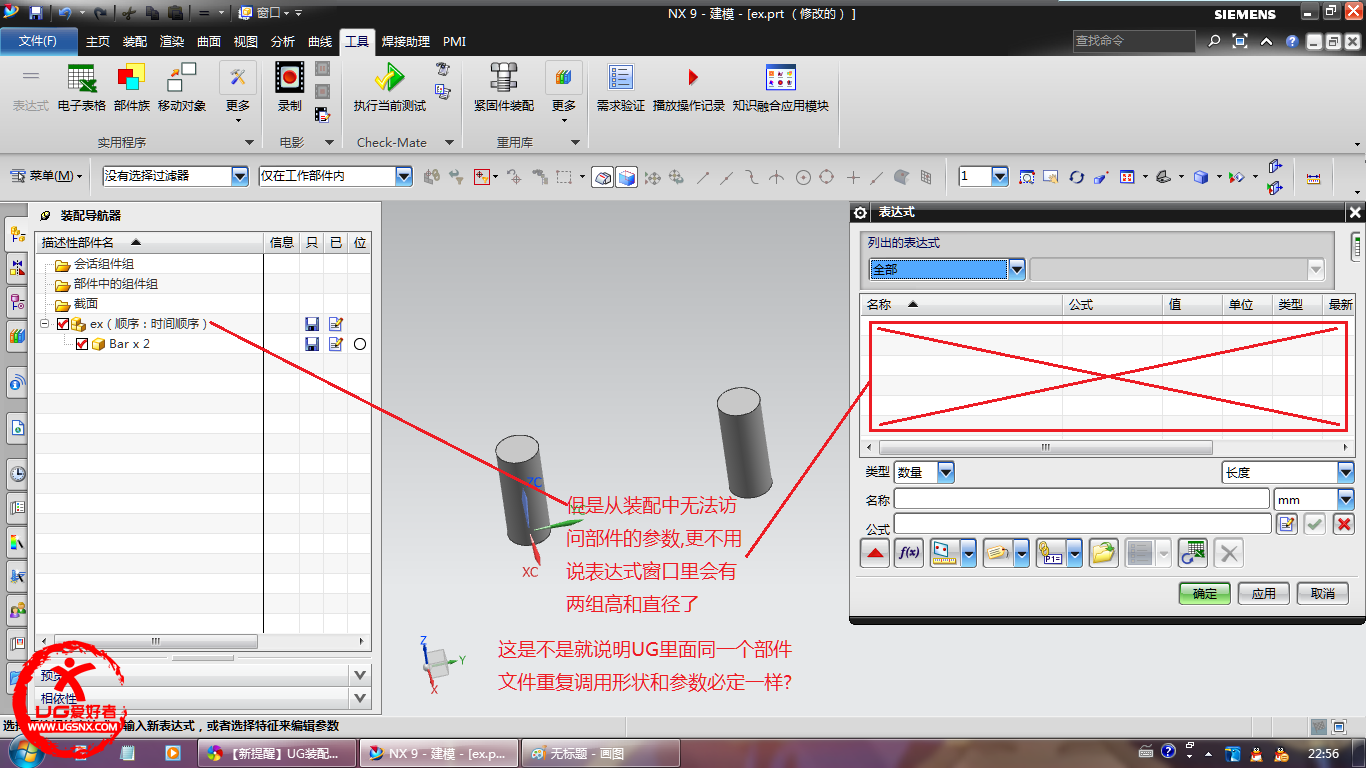This screenshot has height=768, width=1366.
Task: Click the 确定 button
Action: pyautogui.click(x=1205, y=593)
